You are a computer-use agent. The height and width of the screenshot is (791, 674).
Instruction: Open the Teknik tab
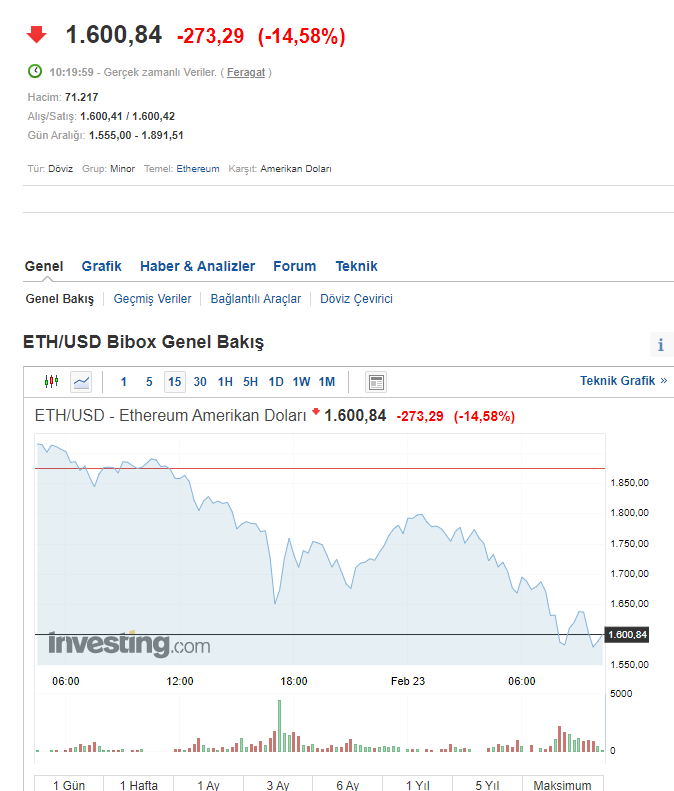pyautogui.click(x=356, y=266)
